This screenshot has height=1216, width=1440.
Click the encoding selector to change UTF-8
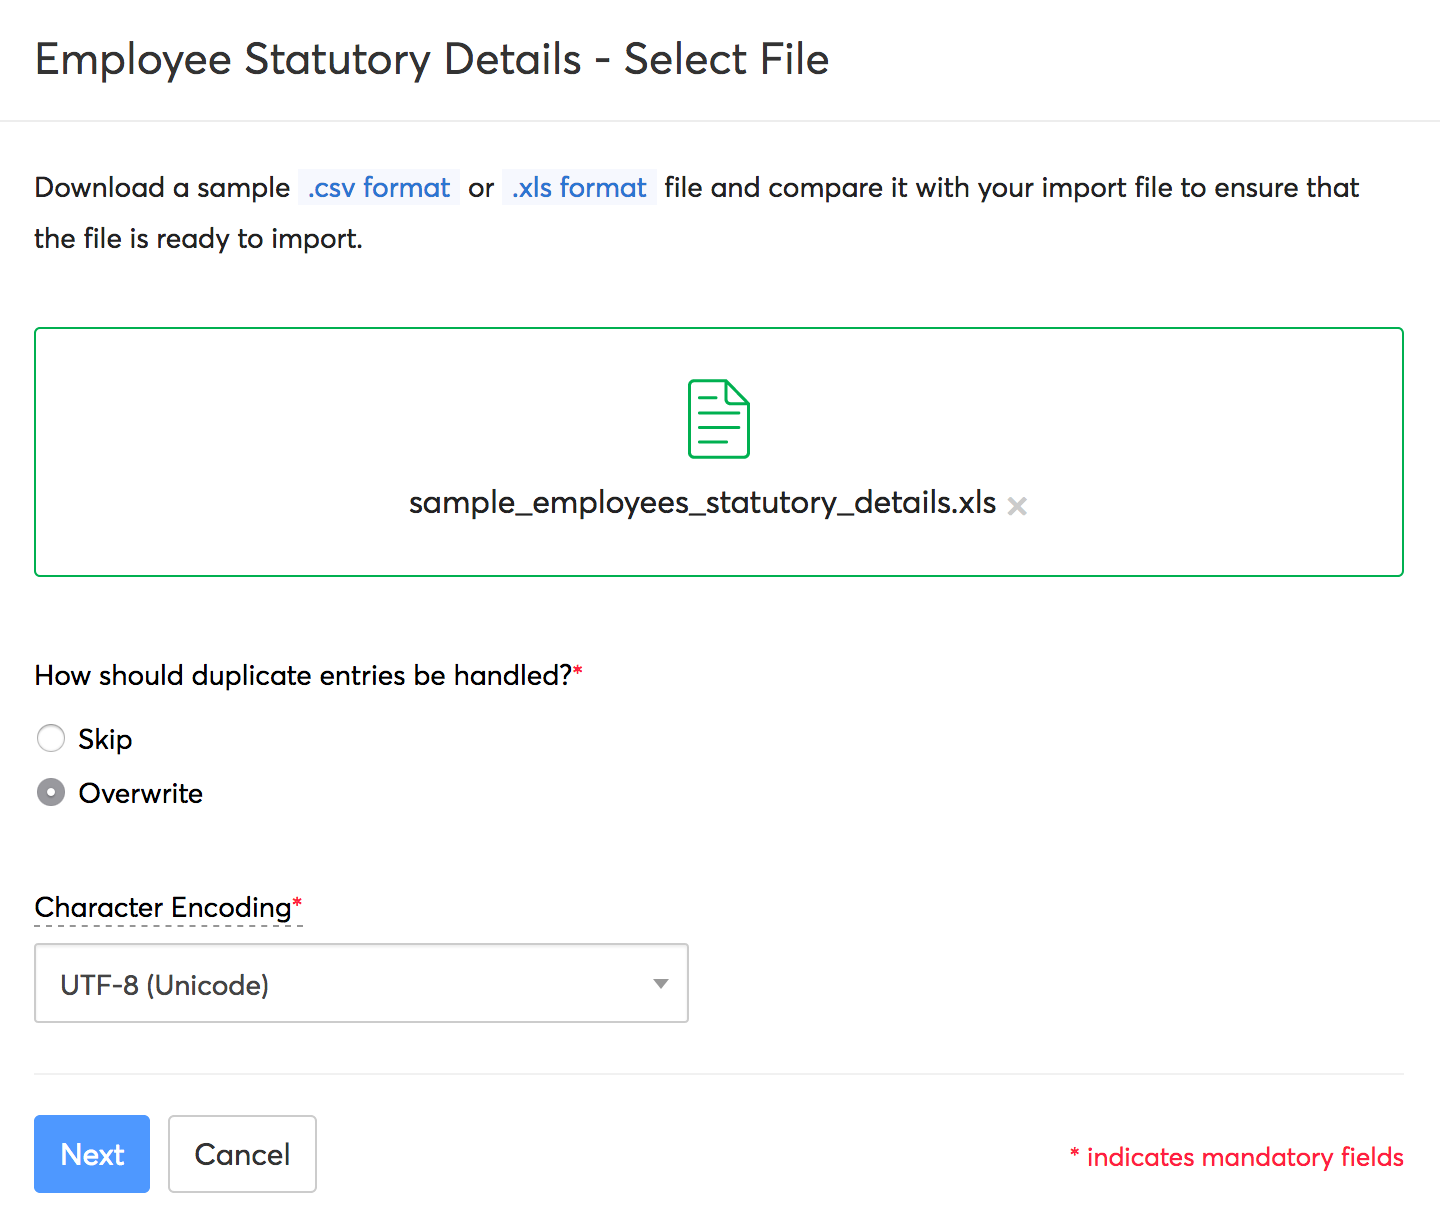[360, 984]
